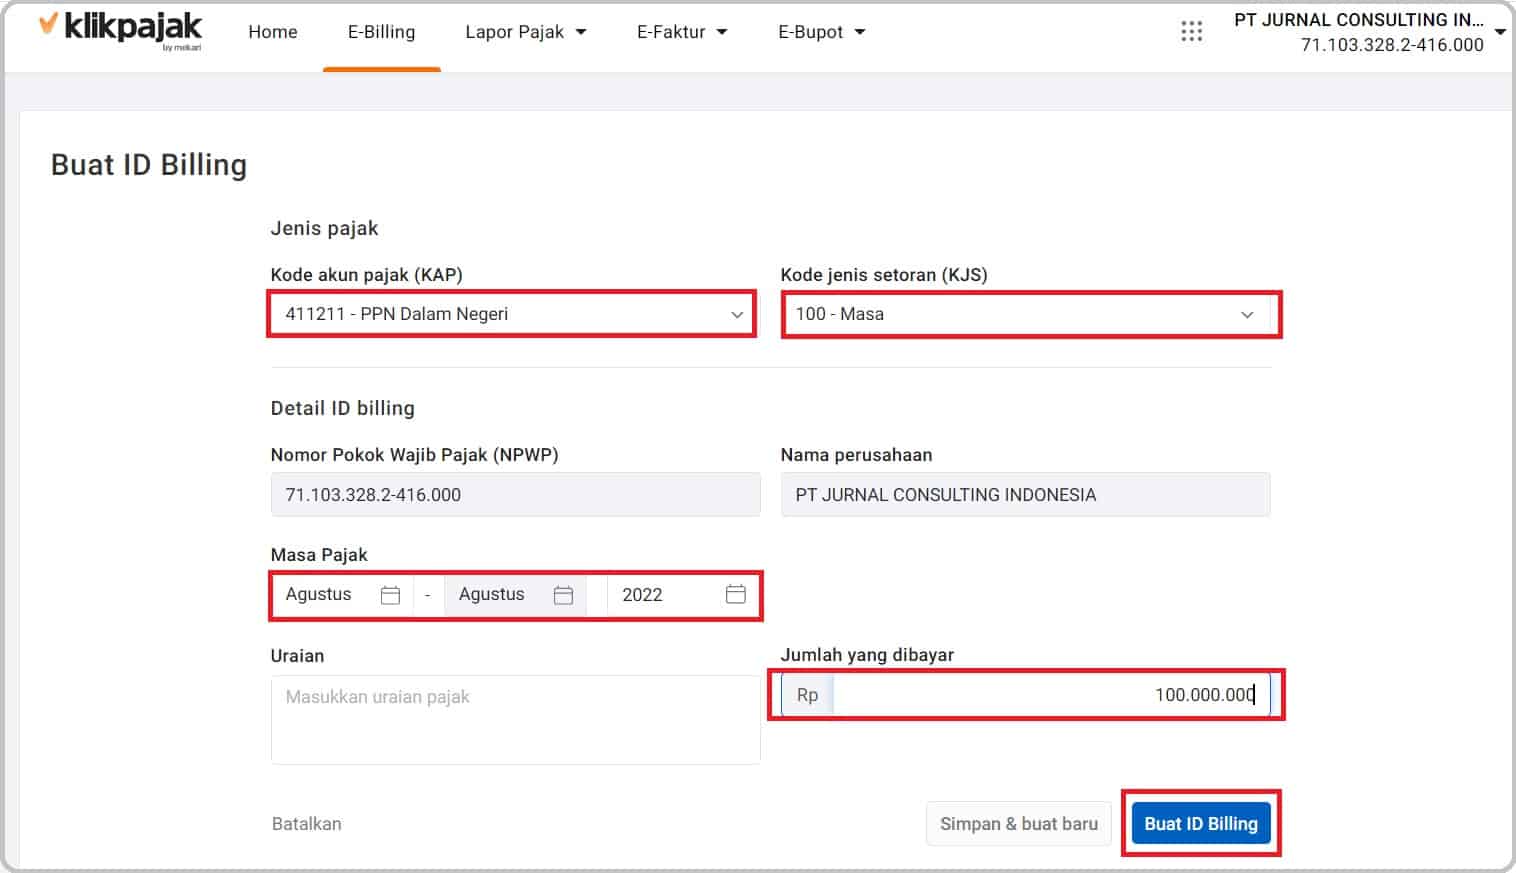Click the Rp currency prefix box

tap(805, 694)
